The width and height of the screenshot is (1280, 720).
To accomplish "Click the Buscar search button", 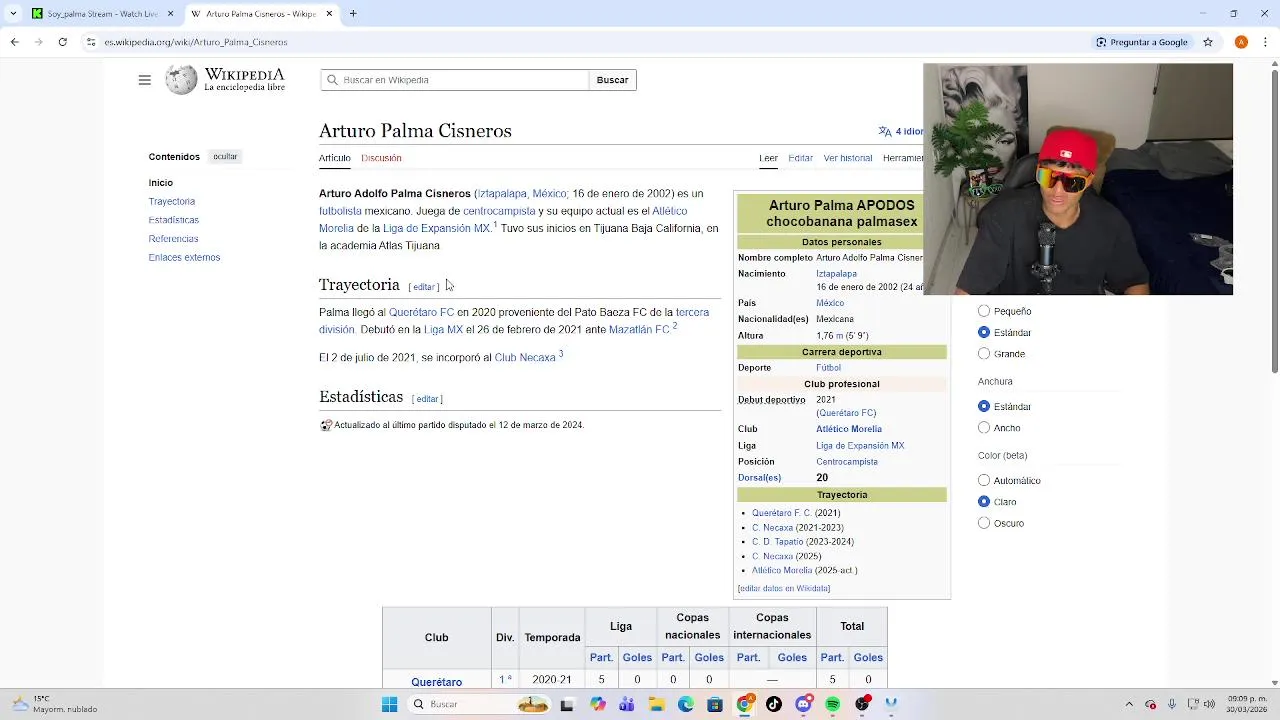I will pos(612,80).
